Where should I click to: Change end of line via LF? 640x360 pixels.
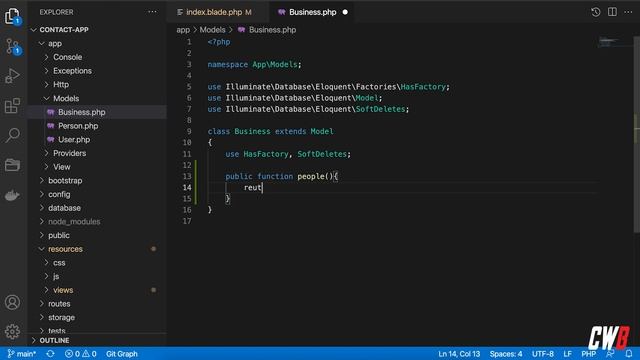tap(567, 354)
